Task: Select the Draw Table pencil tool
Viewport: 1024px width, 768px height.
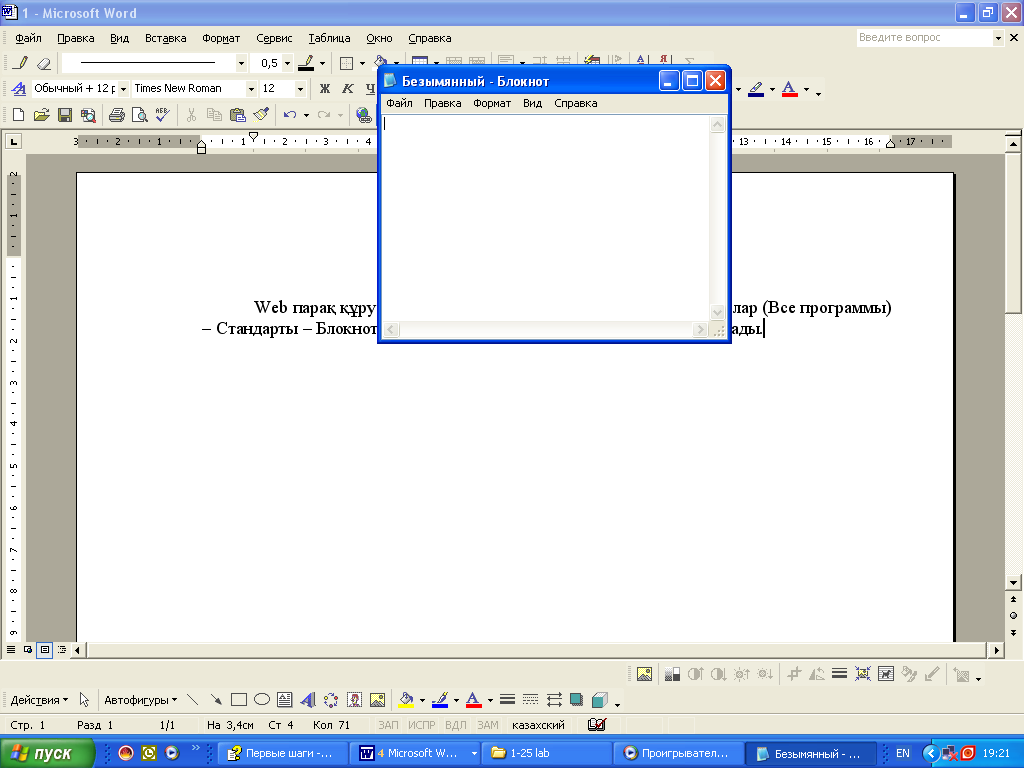Action: (20, 63)
